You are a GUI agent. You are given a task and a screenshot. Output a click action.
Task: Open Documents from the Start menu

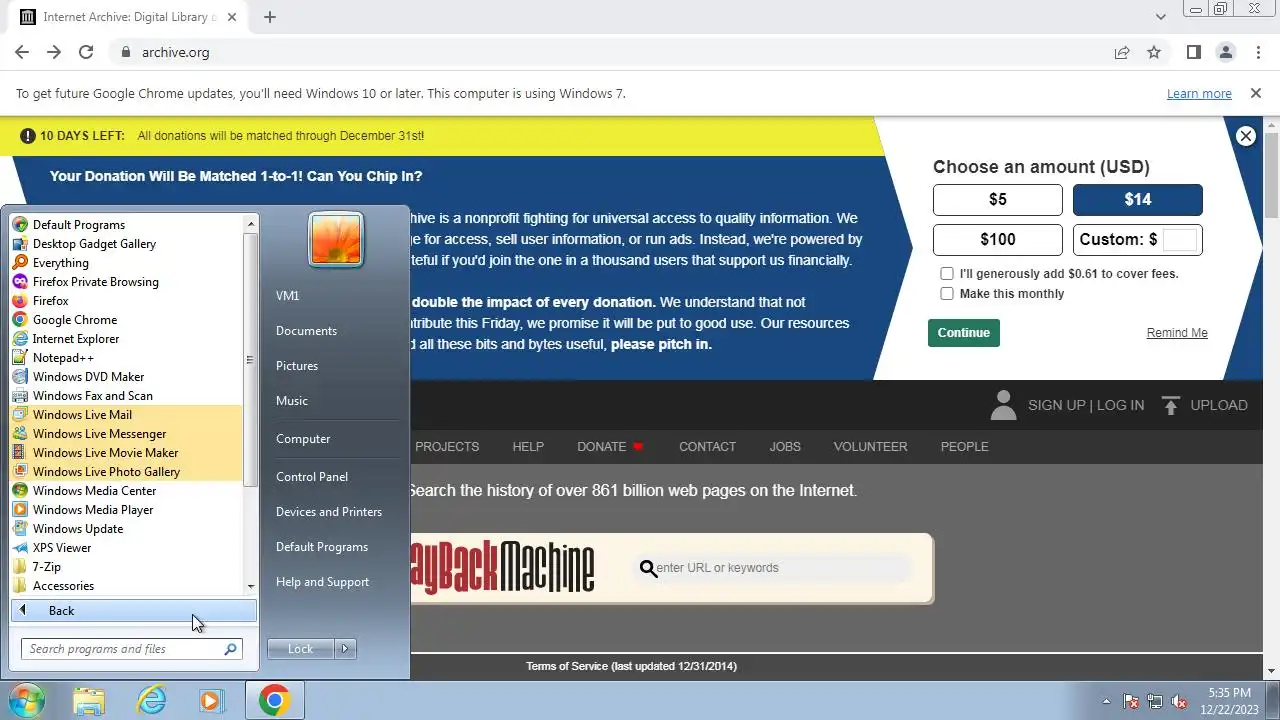tap(306, 331)
